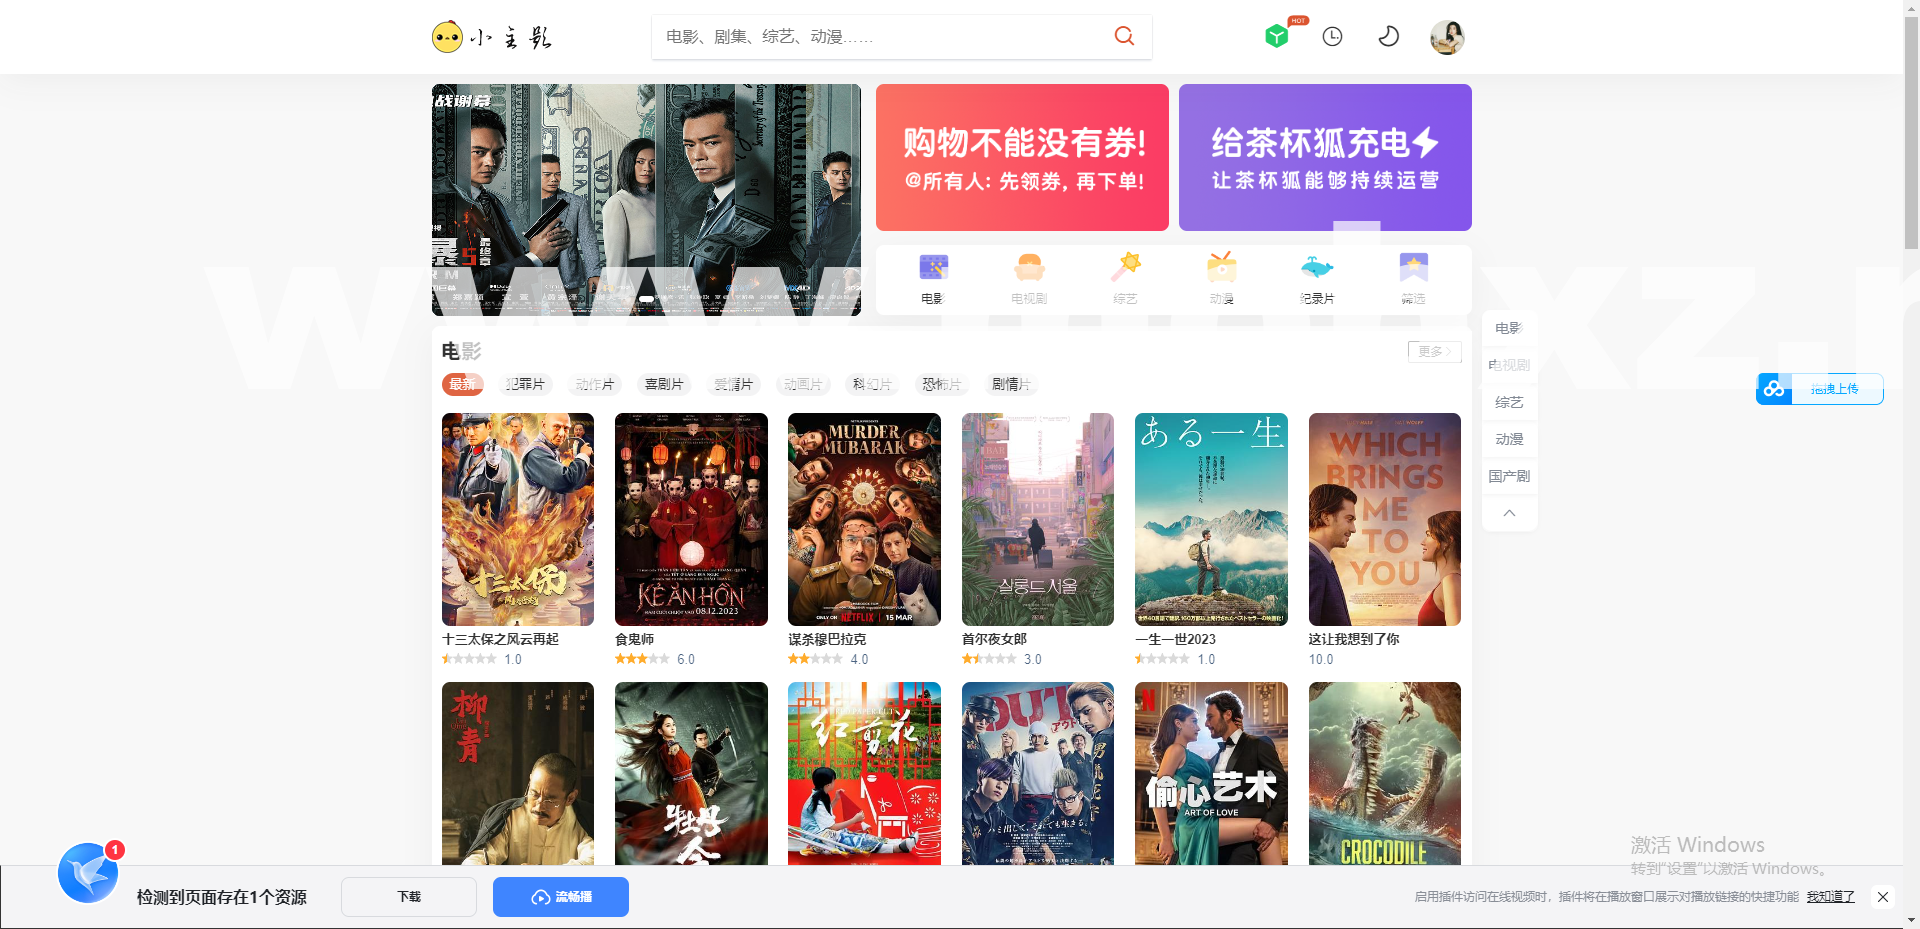Open the purple 给茶杯狐充电 banner

pyautogui.click(x=1325, y=157)
